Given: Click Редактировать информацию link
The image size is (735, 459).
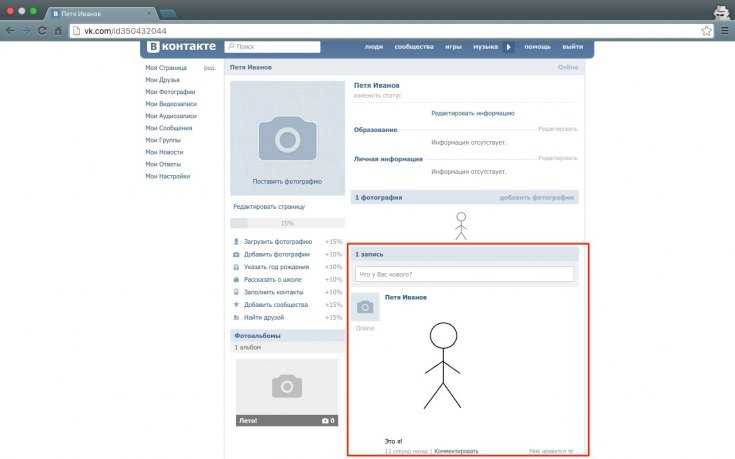Looking at the screenshot, I should pyautogui.click(x=473, y=113).
